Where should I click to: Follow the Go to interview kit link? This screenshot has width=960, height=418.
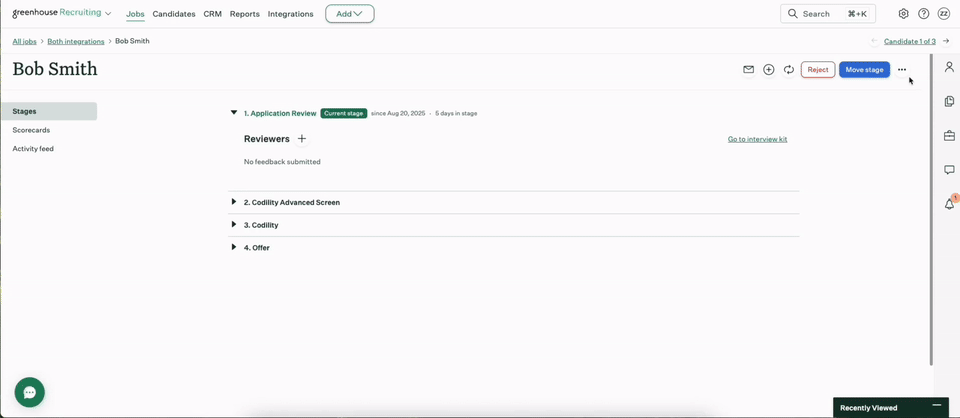pos(757,140)
